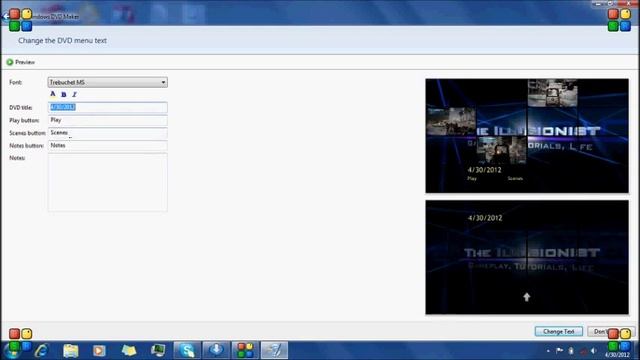640x360 pixels.
Task: Open the volume icon in system tray
Action: 594,351
